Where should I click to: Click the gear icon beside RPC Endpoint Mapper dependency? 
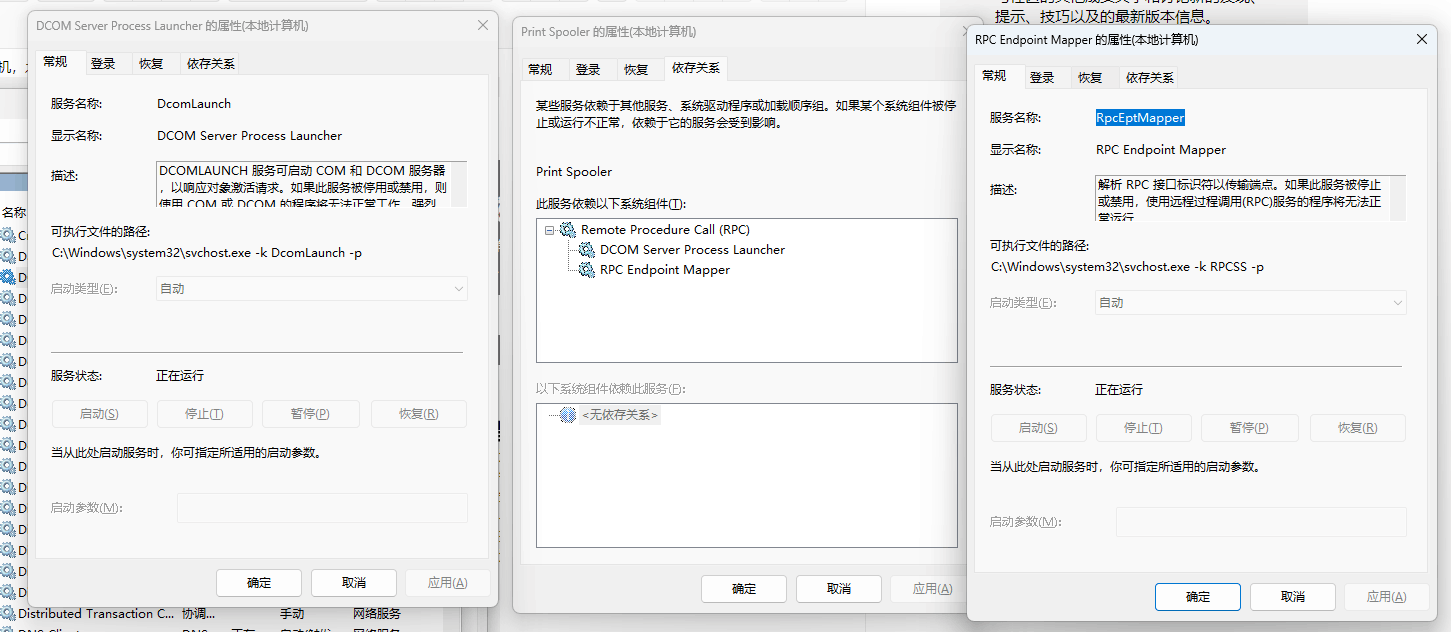(585, 270)
